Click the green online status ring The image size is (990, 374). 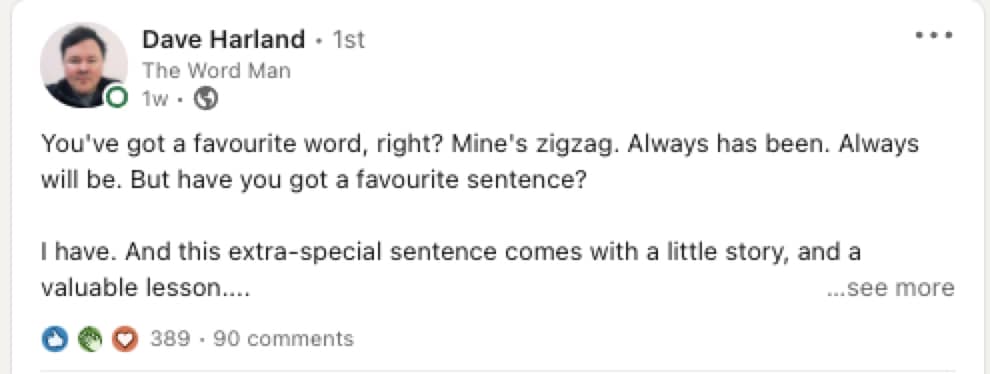coord(117,98)
